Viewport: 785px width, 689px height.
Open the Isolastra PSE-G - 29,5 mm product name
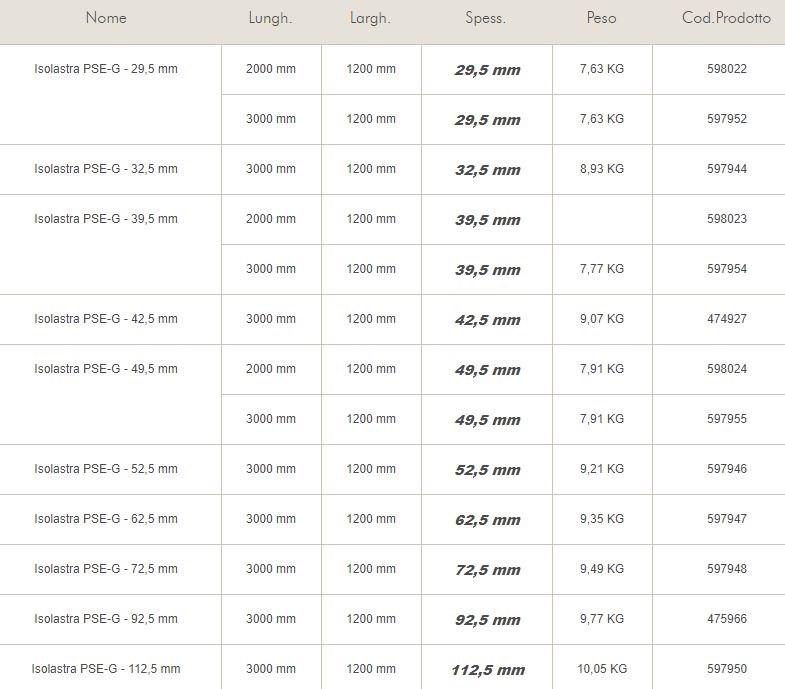click(x=106, y=69)
